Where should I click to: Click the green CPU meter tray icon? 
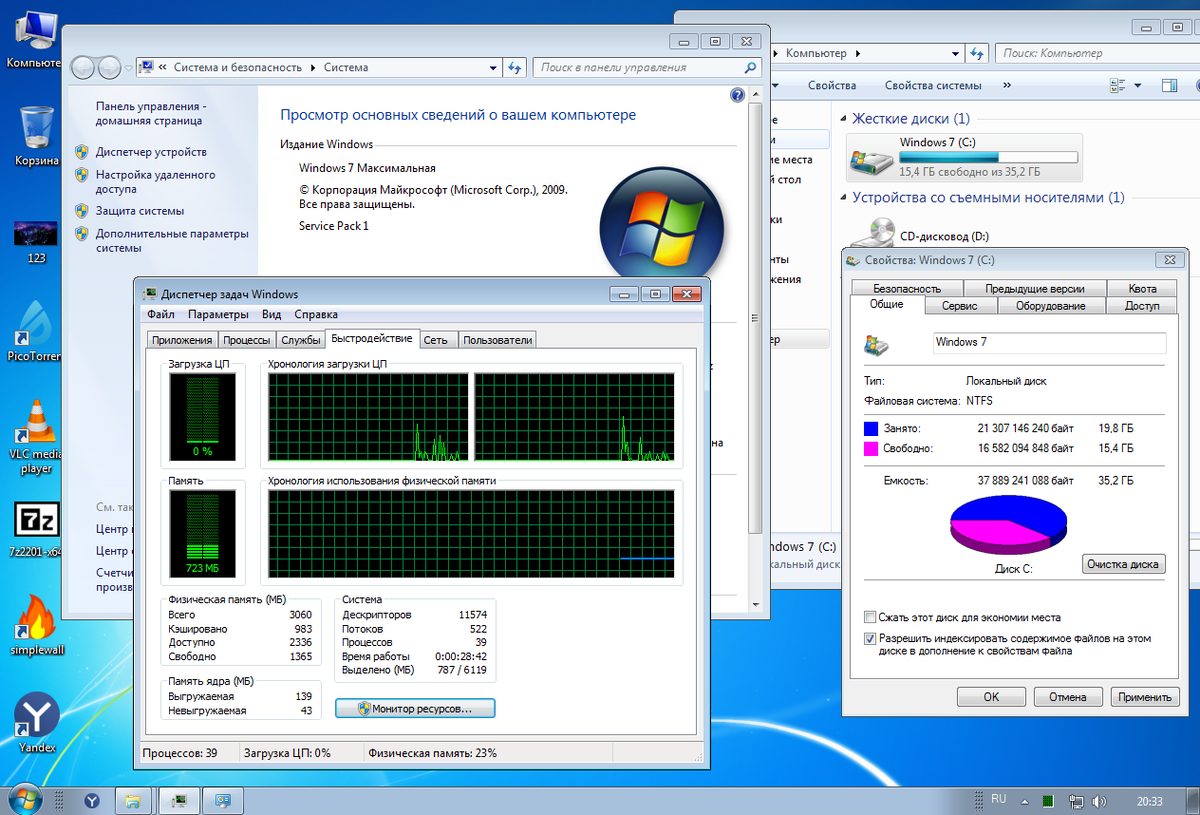[x=1046, y=801]
